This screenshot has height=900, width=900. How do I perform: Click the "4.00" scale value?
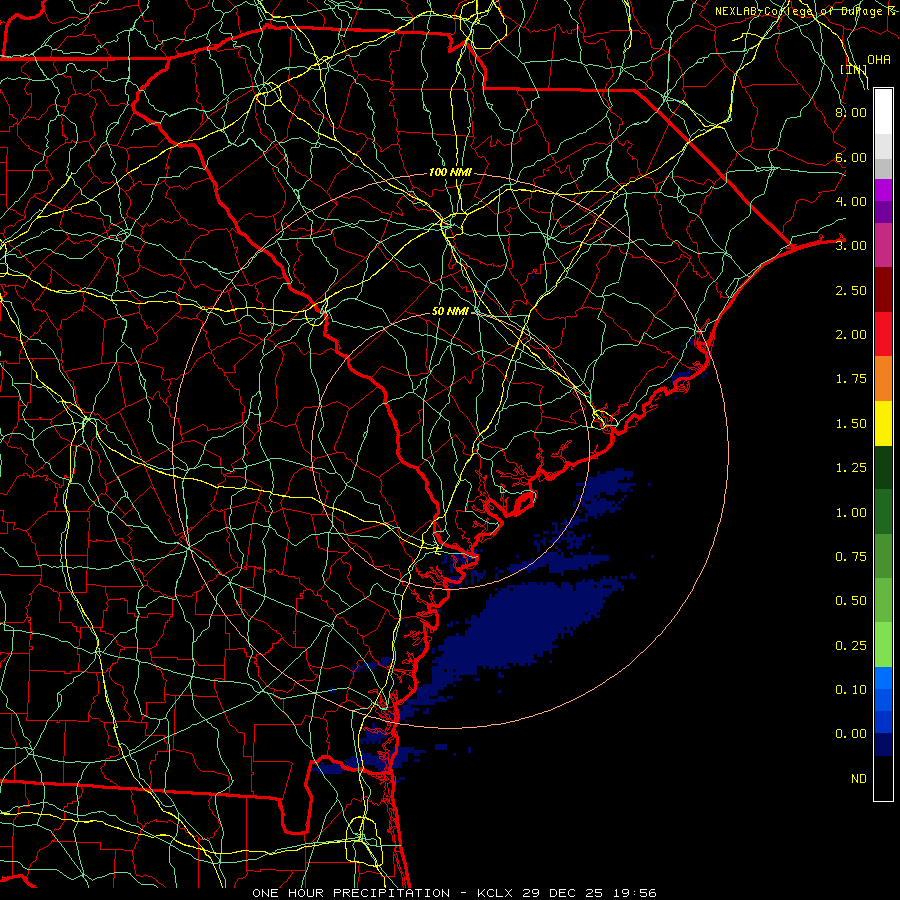851,201
